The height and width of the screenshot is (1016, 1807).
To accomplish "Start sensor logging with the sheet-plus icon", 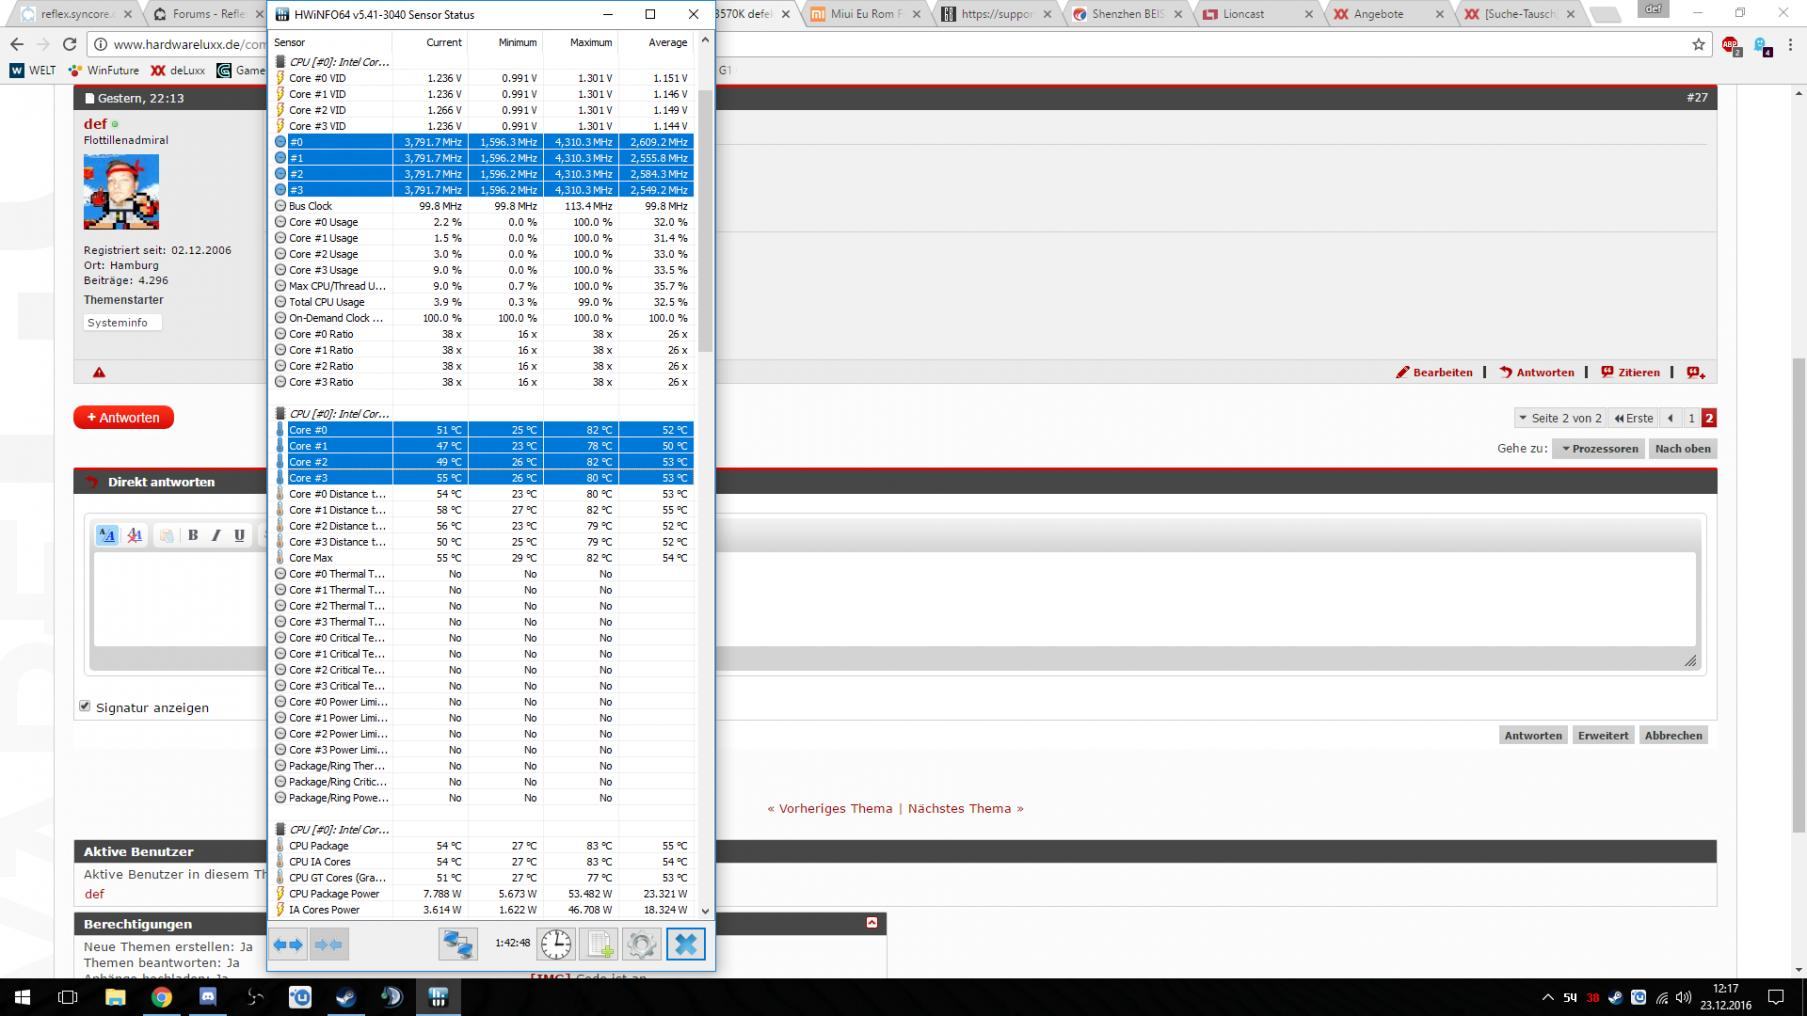I will coord(600,944).
